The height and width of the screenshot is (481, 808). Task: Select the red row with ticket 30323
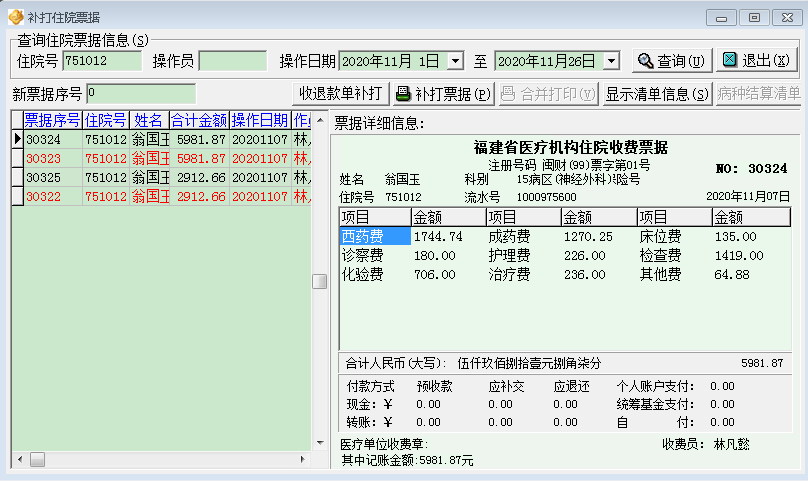click(161, 158)
